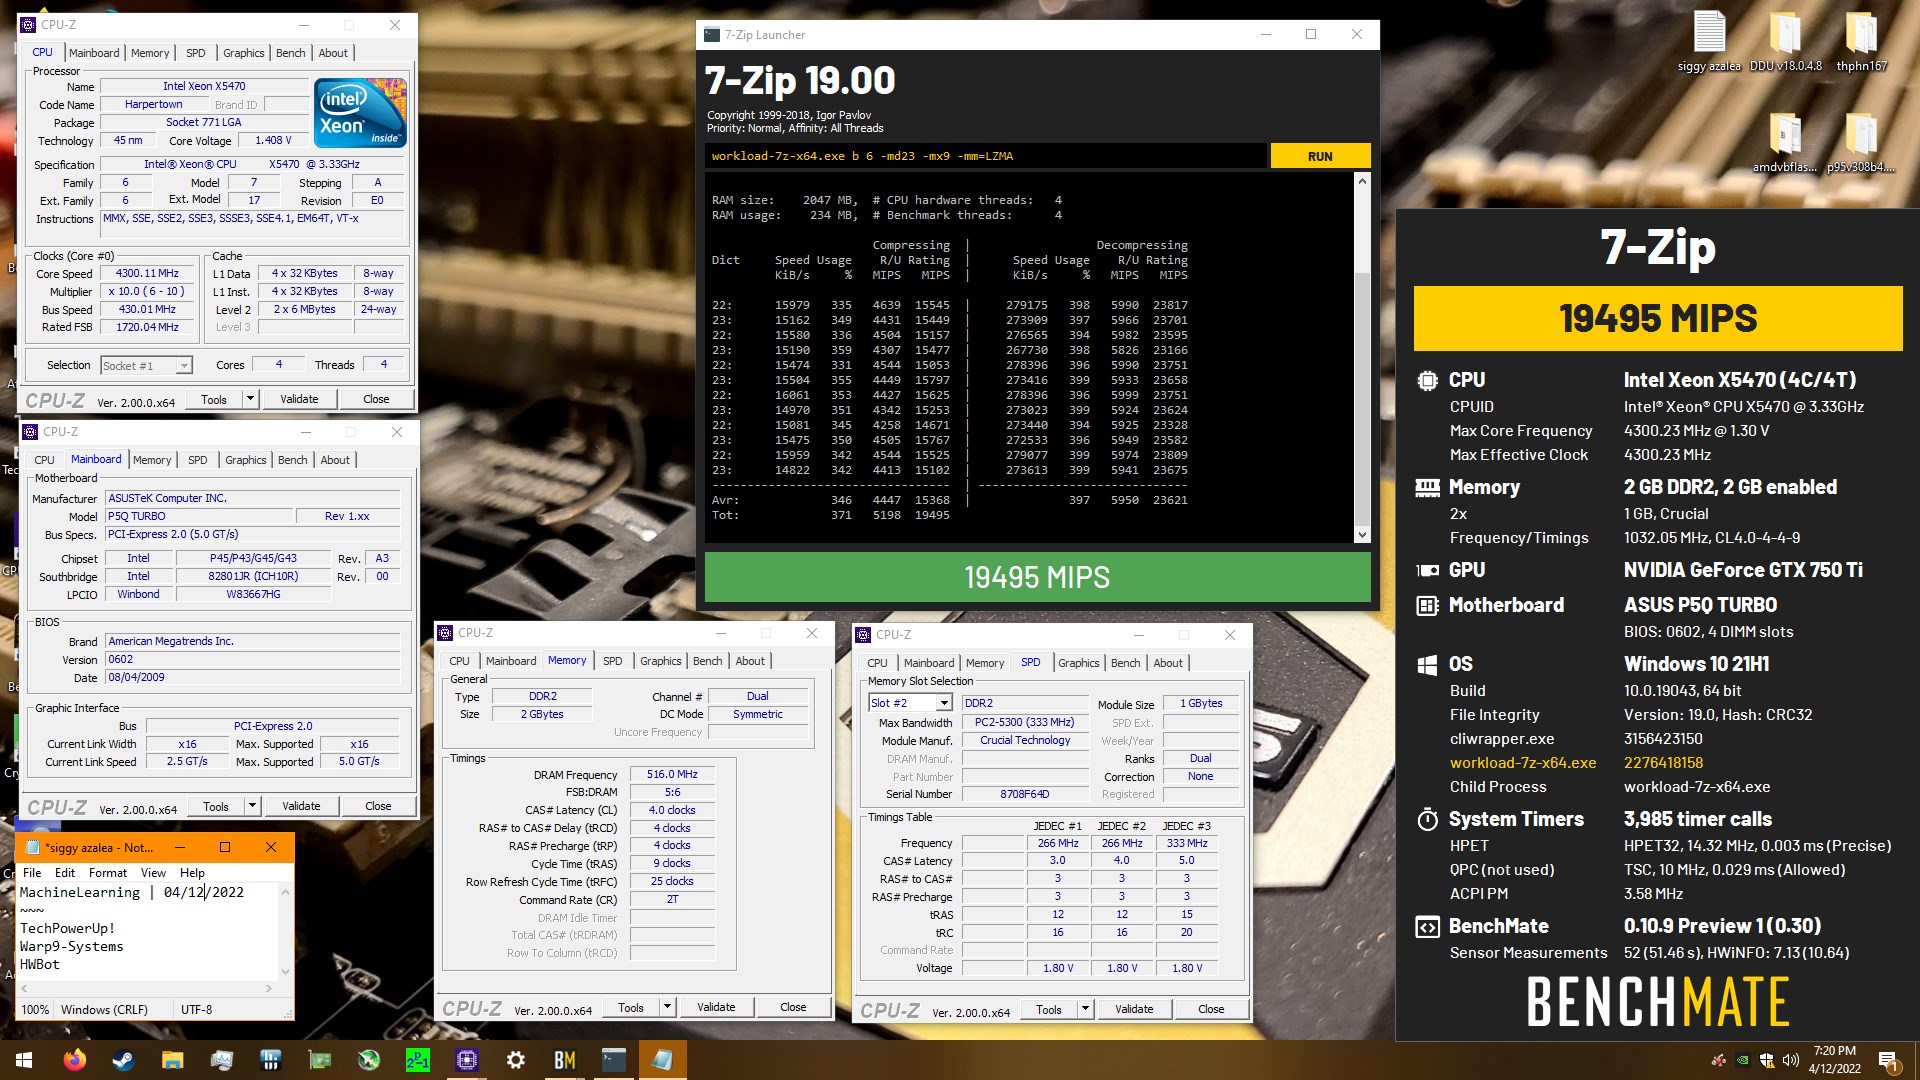The height and width of the screenshot is (1080, 1920).
Task: Click the NVIDIA GeForce GTX 750 Ti text
Action: [1743, 570]
